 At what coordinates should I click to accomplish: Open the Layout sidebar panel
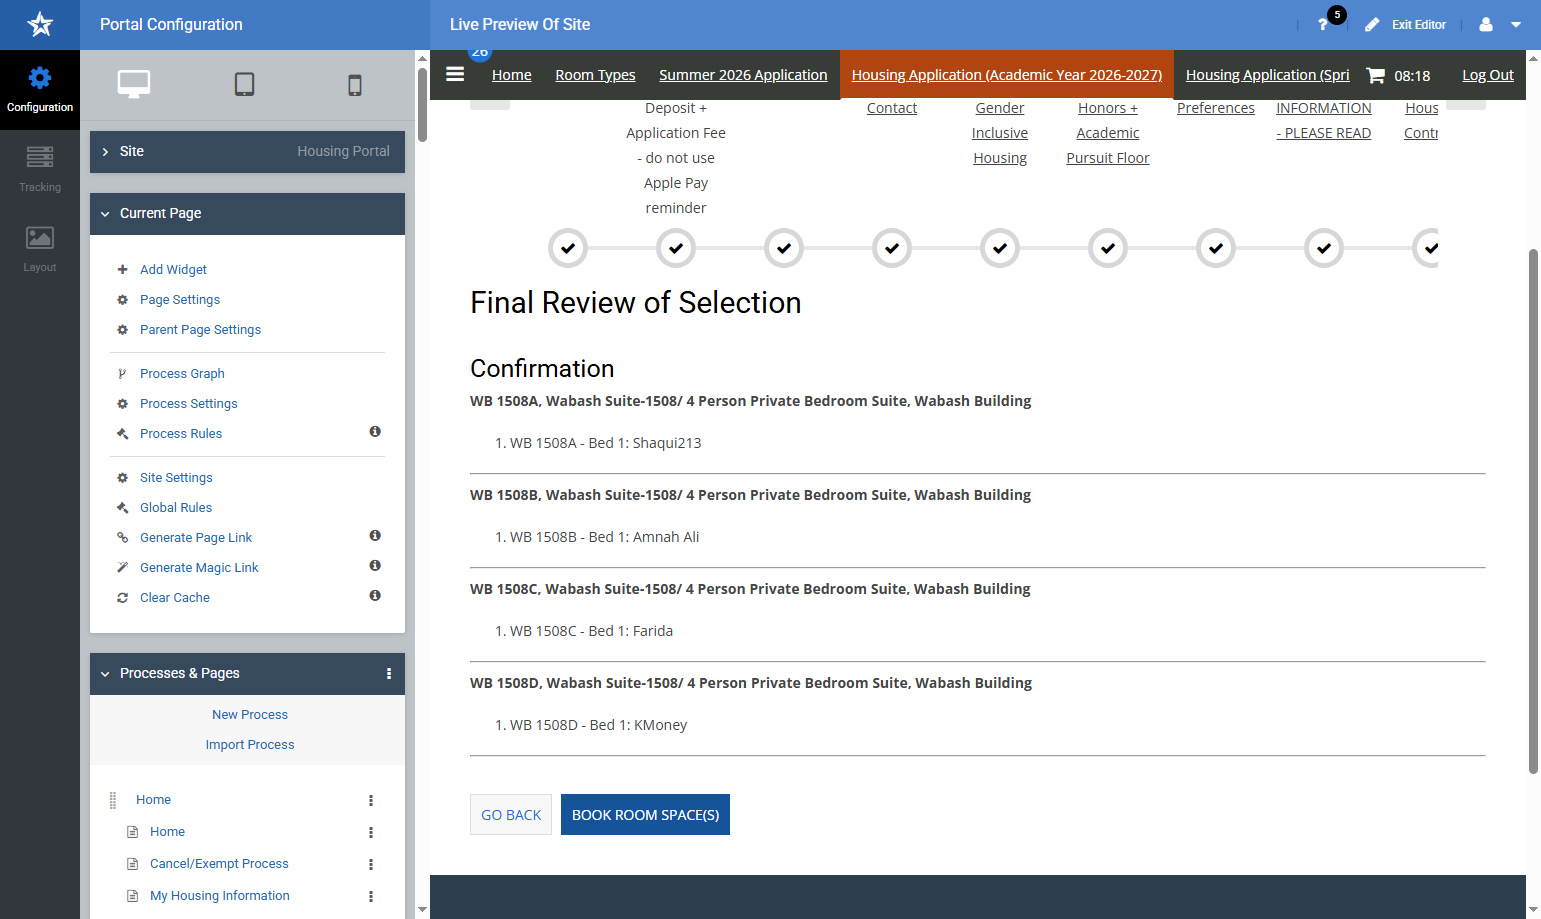coord(40,250)
